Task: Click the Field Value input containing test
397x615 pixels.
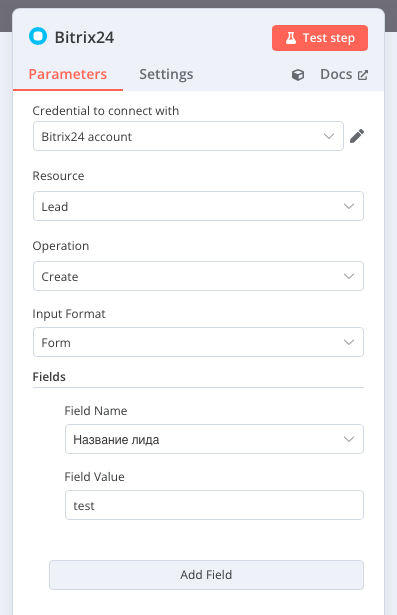Action: click(x=214, y=505)
